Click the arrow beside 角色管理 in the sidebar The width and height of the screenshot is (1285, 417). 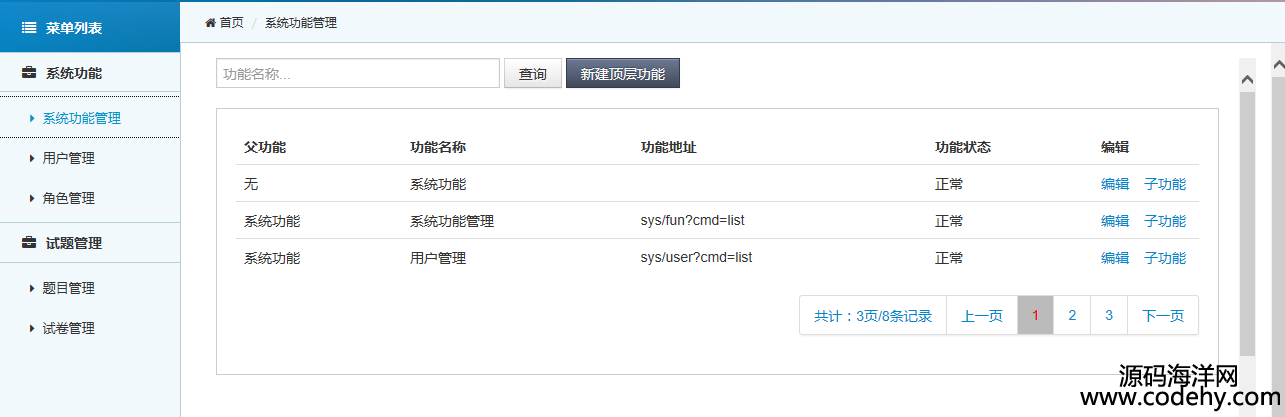(33, 198)
